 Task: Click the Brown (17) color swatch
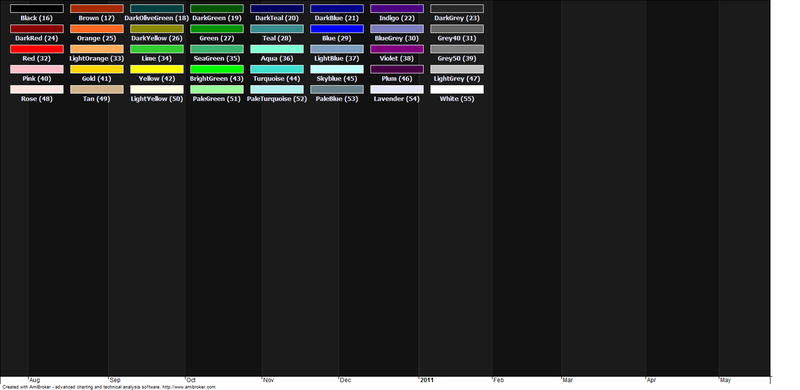pos(96,9)
